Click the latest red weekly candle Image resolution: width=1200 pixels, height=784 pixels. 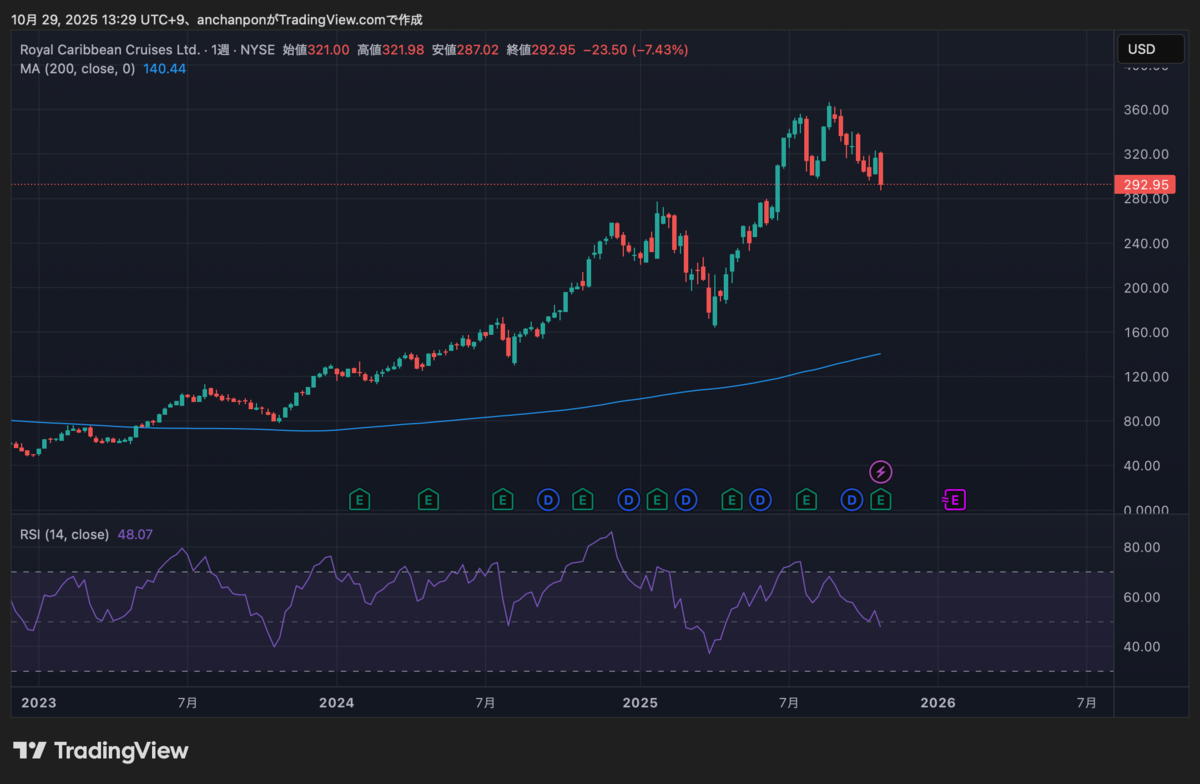pyautogui.click(x=881, y=171)
